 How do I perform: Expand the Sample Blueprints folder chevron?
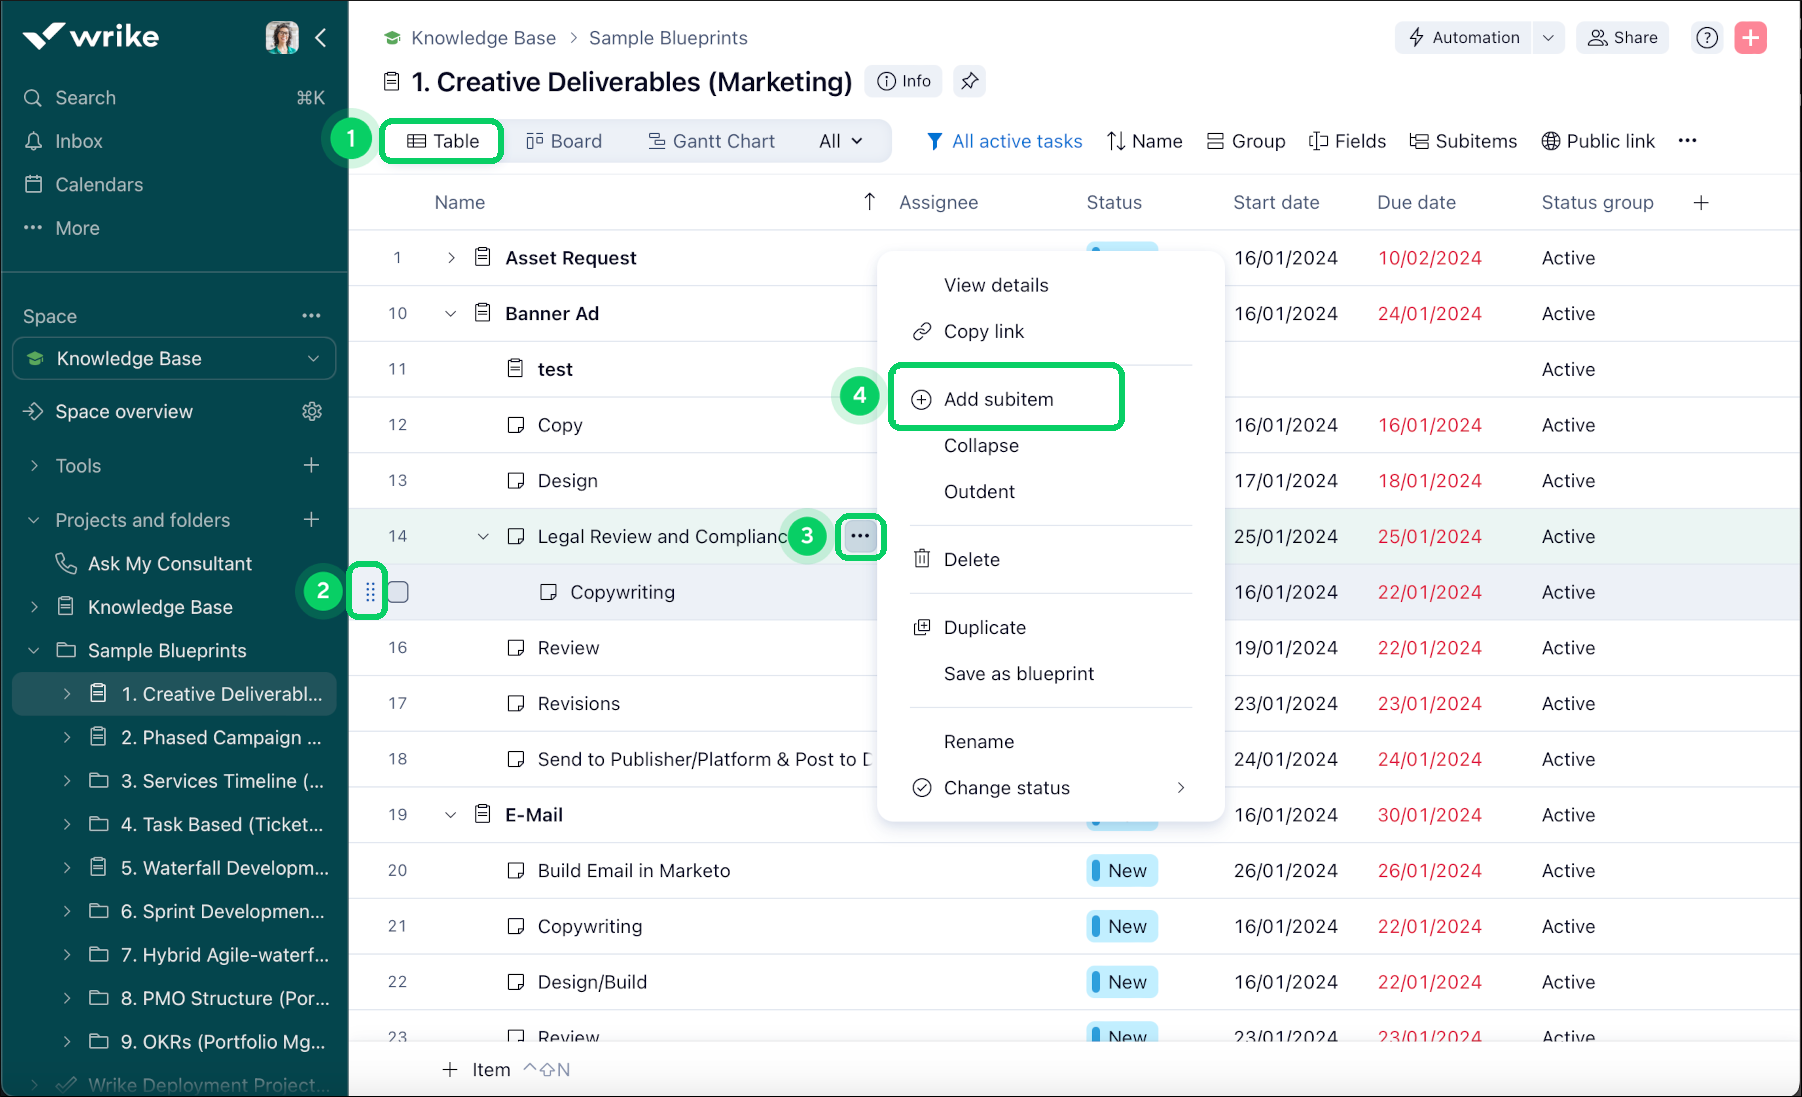click(34, 650)
